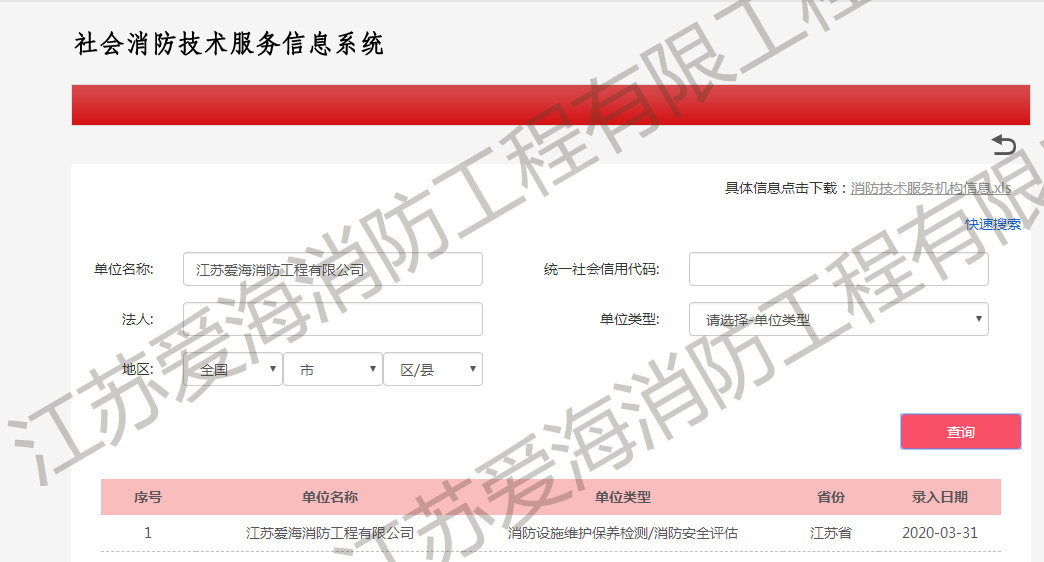Click the back arrow icon
Screen dimensions: 1044x562
pos(1003,144)
